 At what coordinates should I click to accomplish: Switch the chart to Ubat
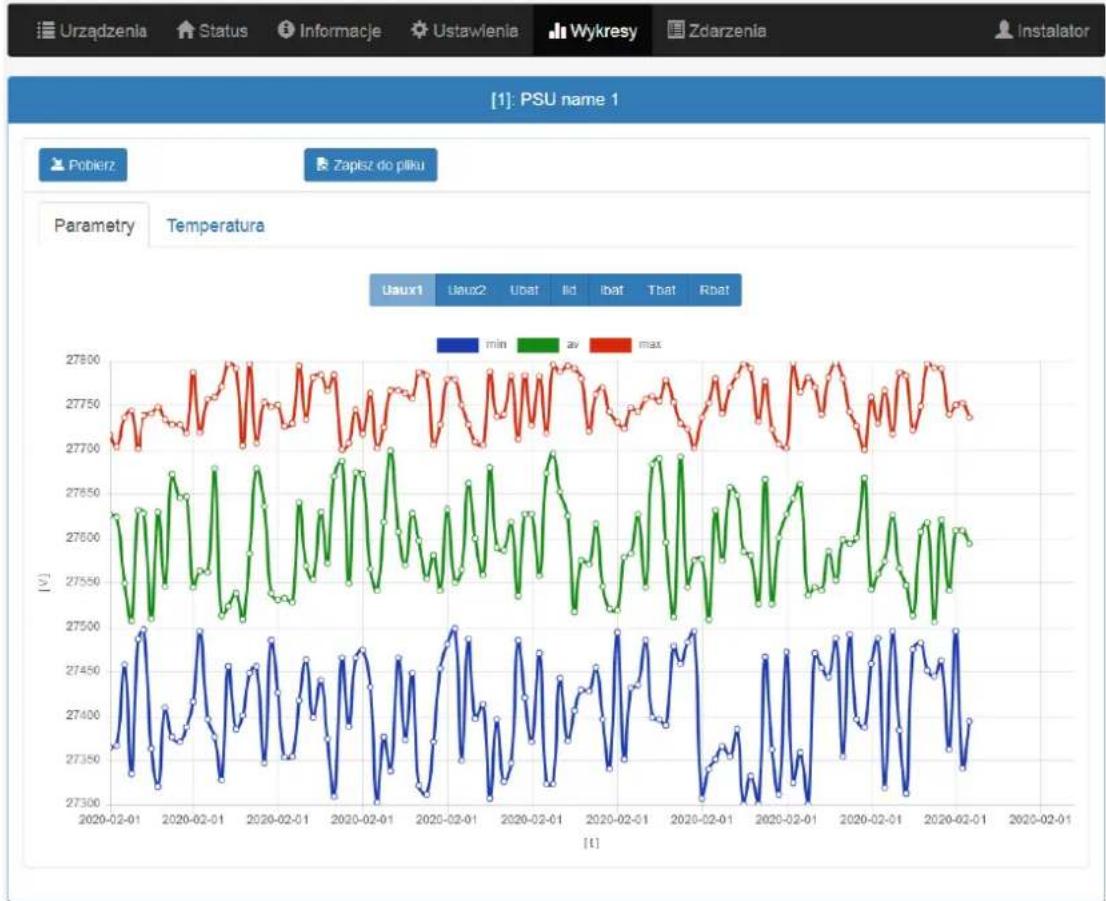pos(524,290)
